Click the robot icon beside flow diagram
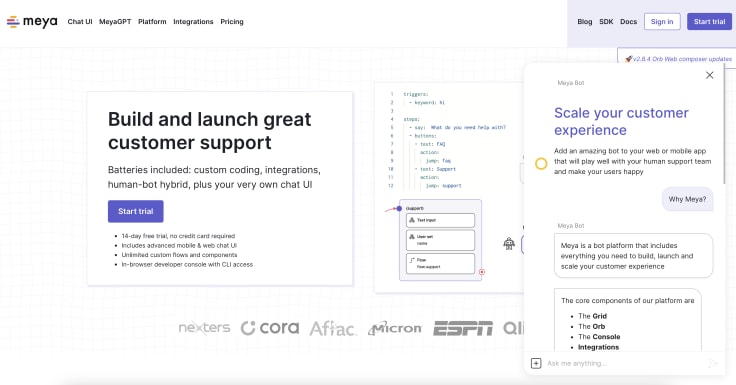This screenshot has width=736, height=385. pos(509,243)
